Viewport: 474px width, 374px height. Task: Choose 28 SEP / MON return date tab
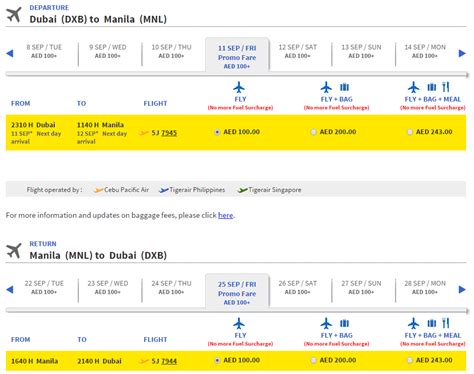[x=425, y=287]
